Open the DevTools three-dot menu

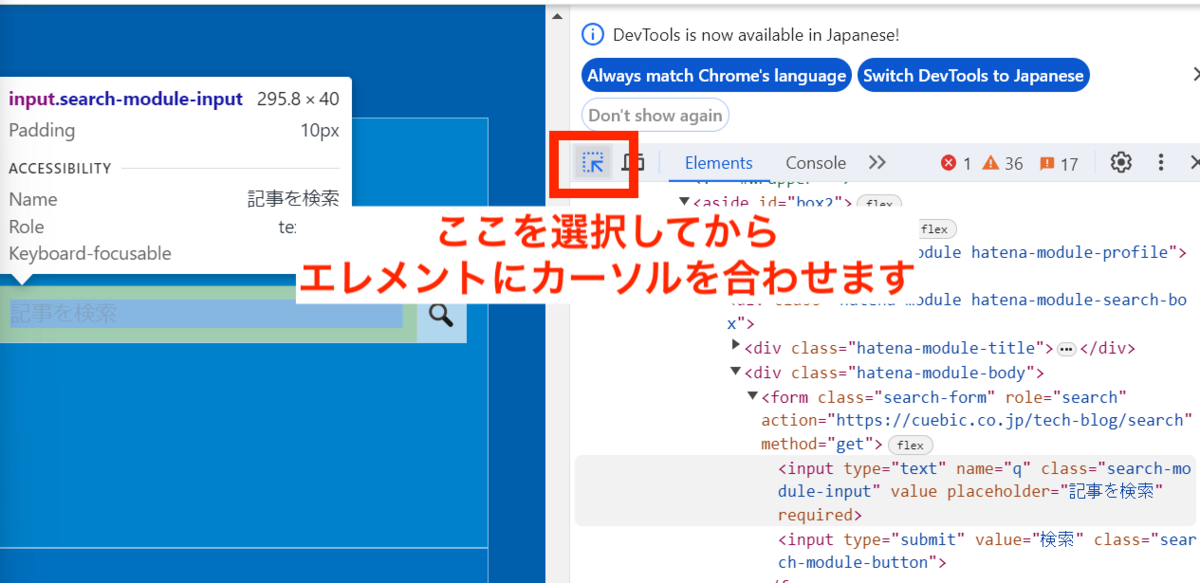[x=1161, y=163]
